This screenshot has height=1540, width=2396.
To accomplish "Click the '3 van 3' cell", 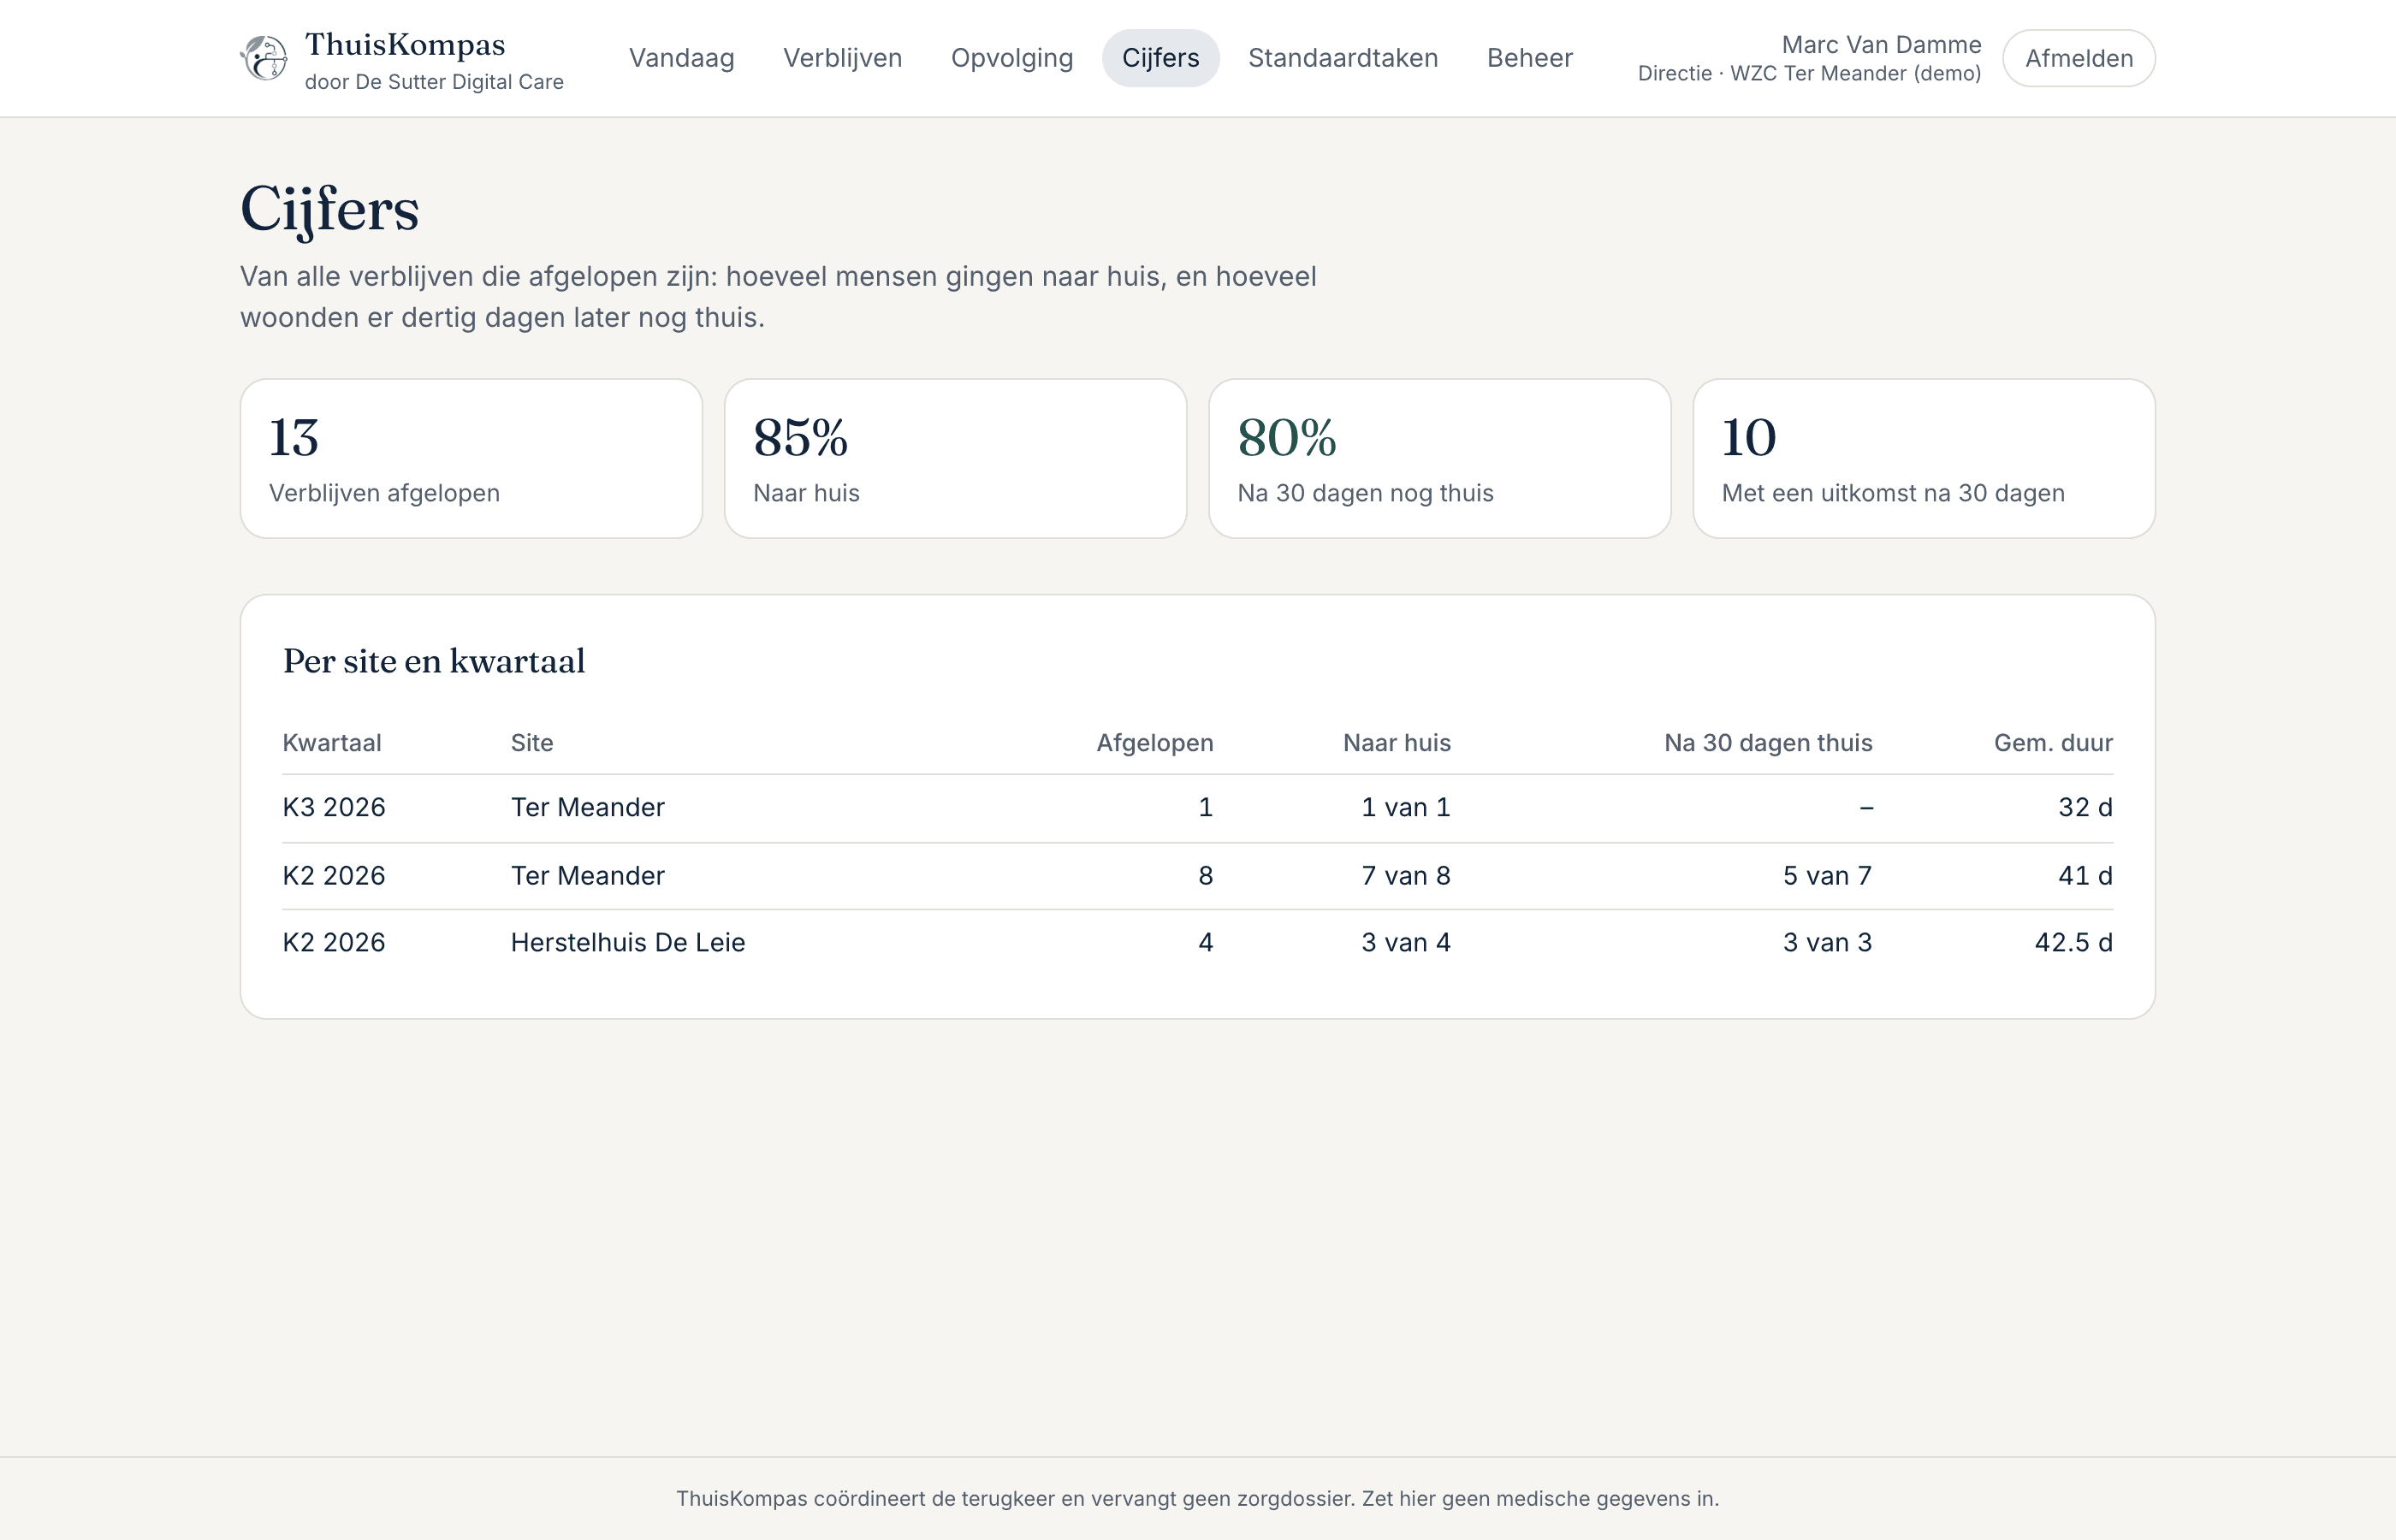I will (1827, 942).
